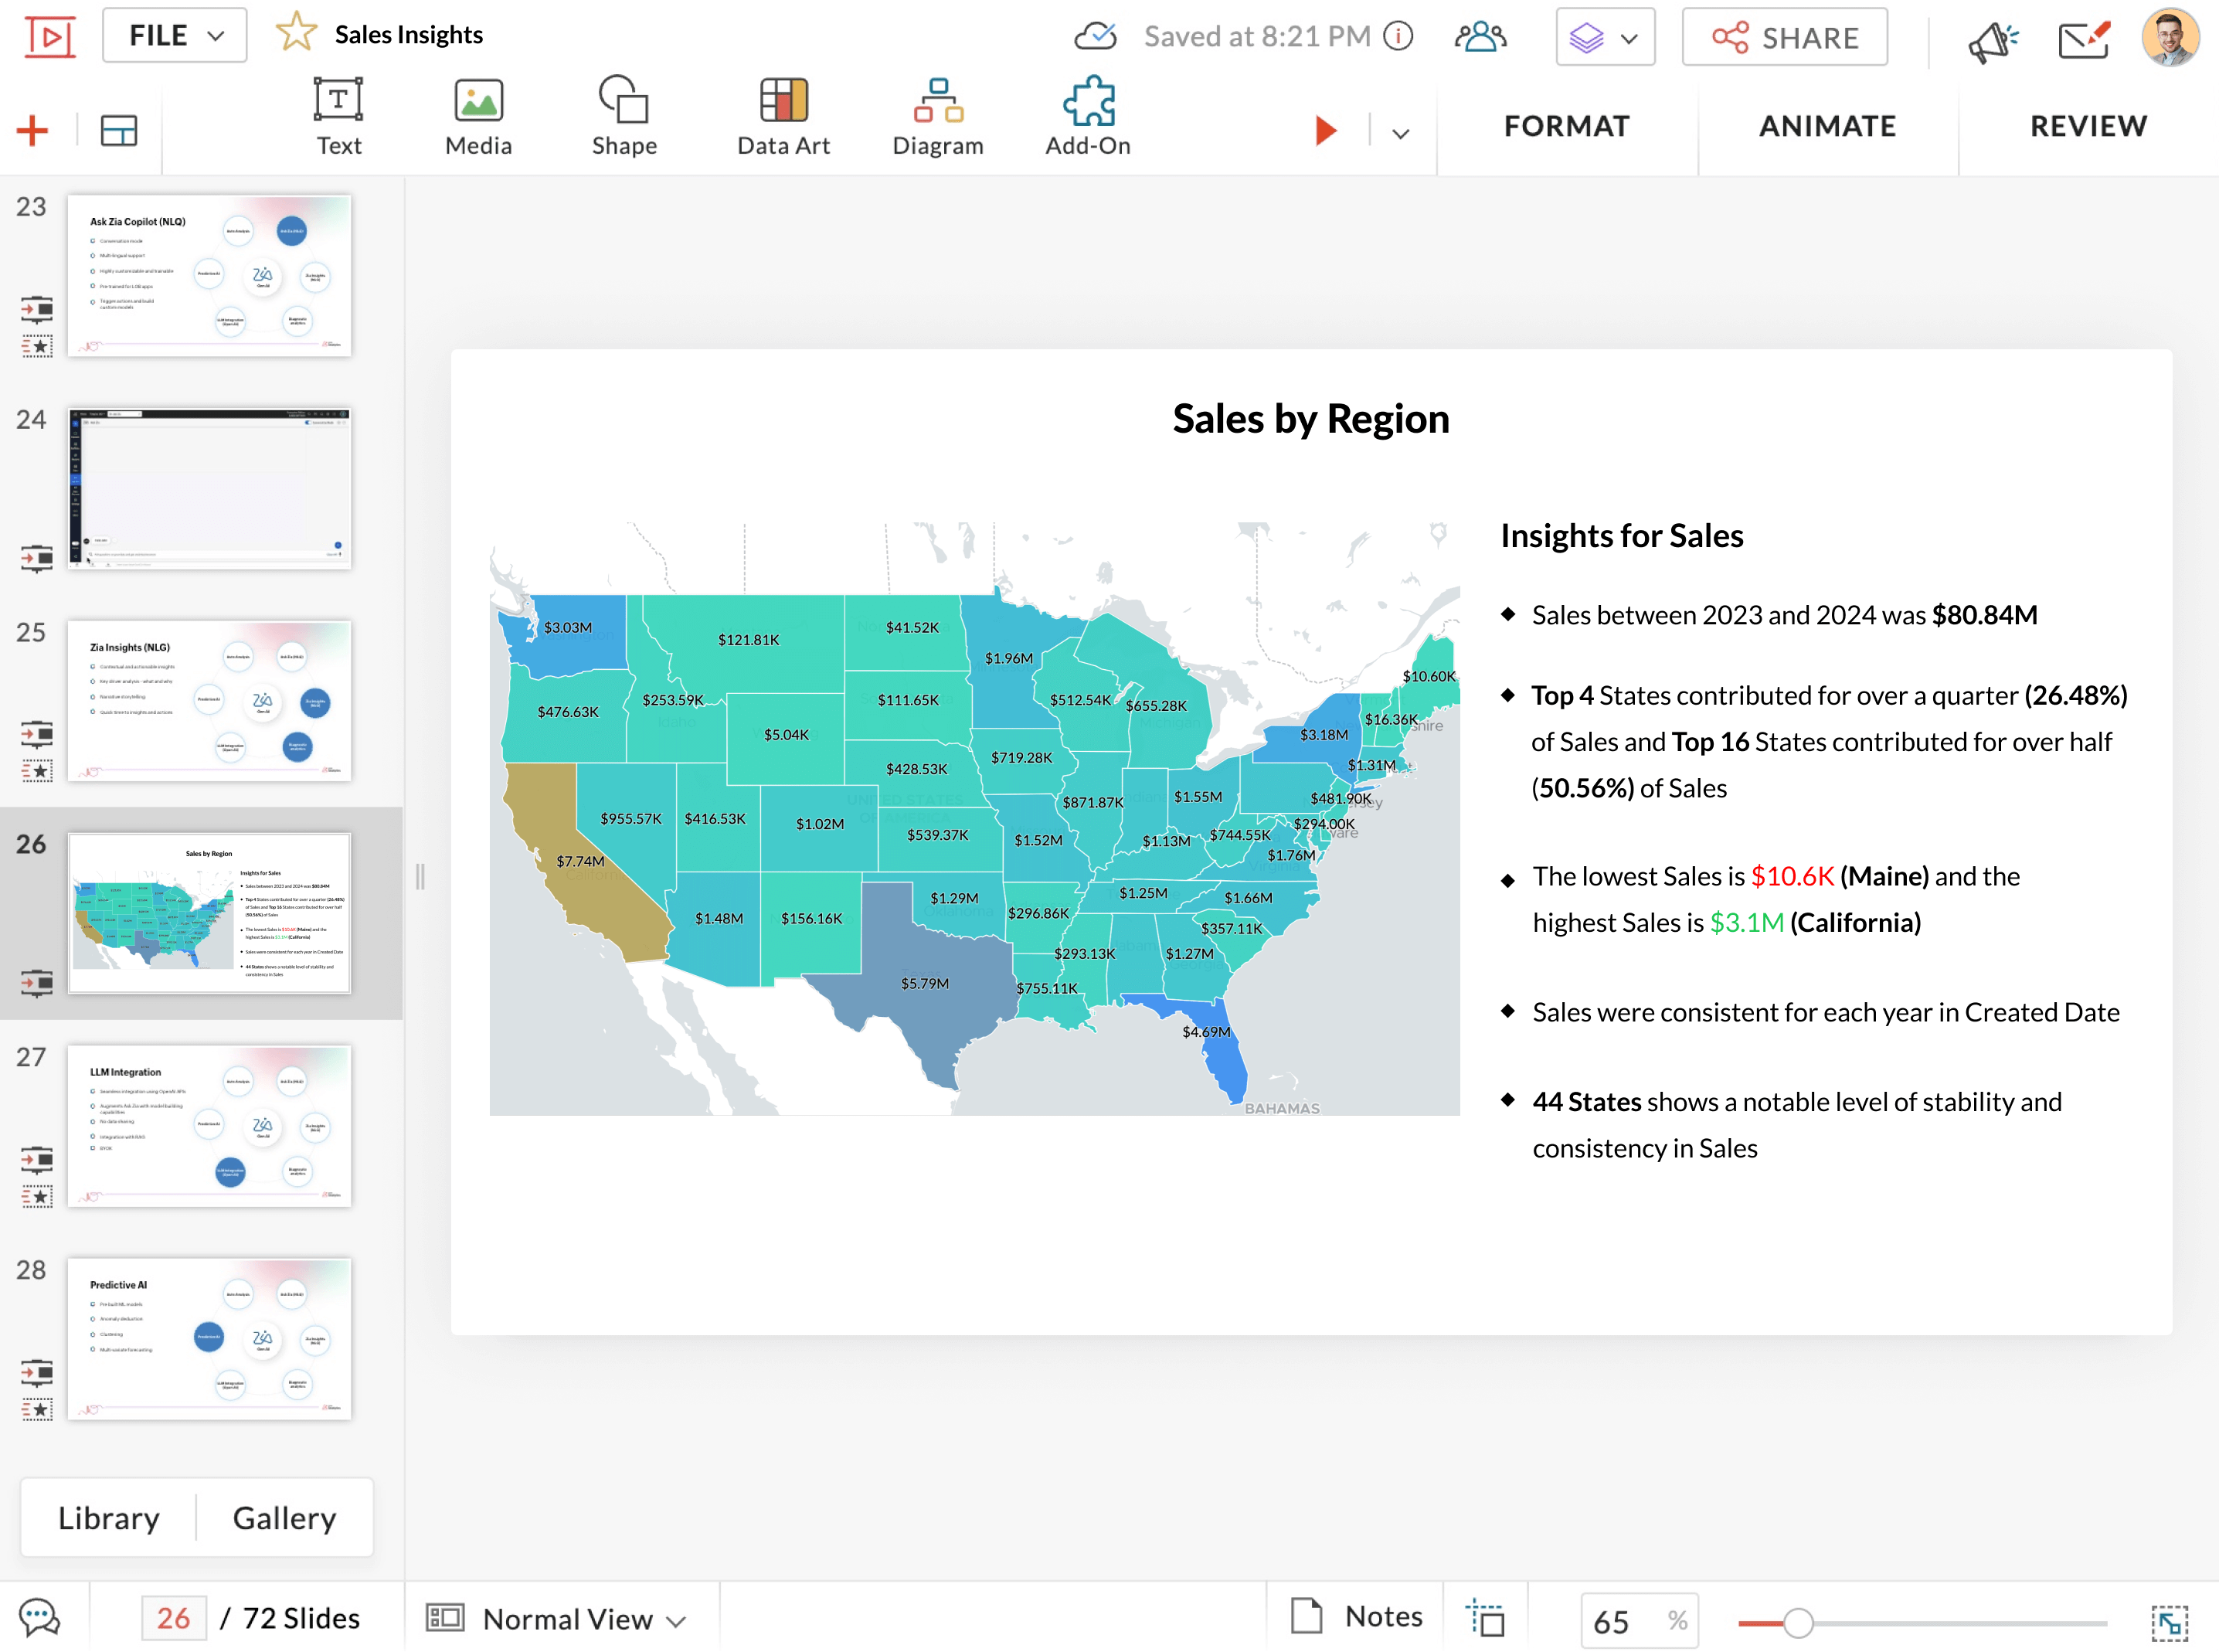Adjust the zoom slider handle
The image size is (2219, 1652).
[1797, 1622]
